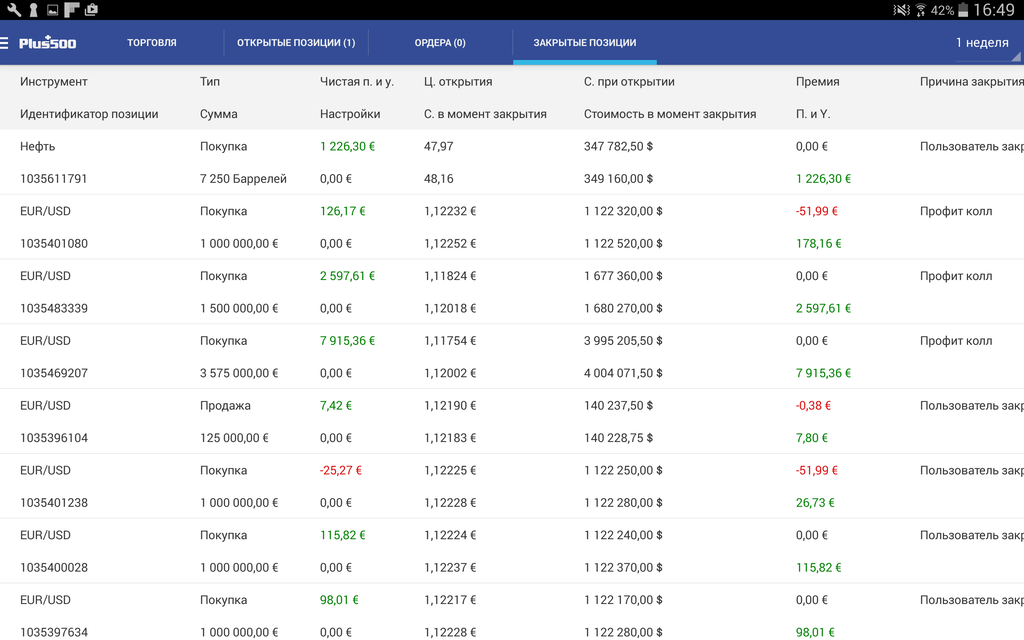Viewport: 1024px width, 640px height.
Task: Switch to the Ордера (0) tab
Action: click(440, 43)
